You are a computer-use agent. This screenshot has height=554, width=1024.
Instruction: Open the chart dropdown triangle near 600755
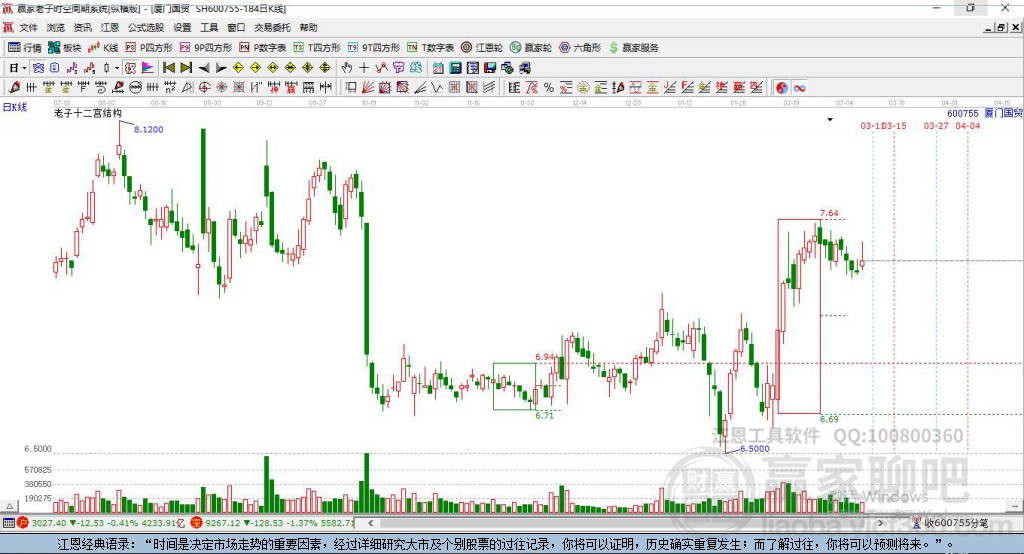pos(830,120)
